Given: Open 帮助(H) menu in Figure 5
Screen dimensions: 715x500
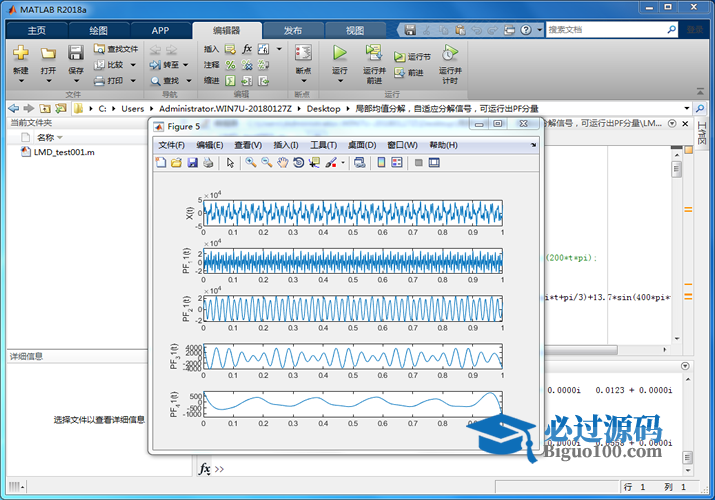Looking at the screenshot, I should point(443,145).
